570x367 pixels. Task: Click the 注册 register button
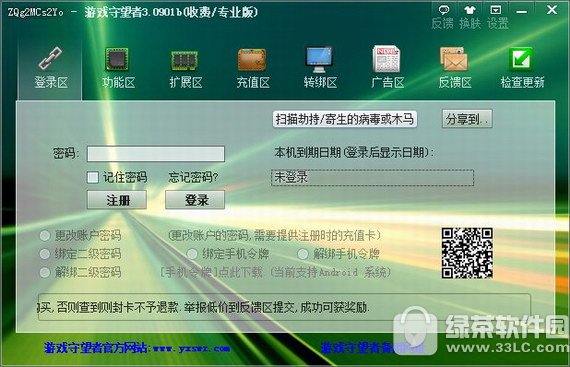pyautogui.click(x=117, y=200)
